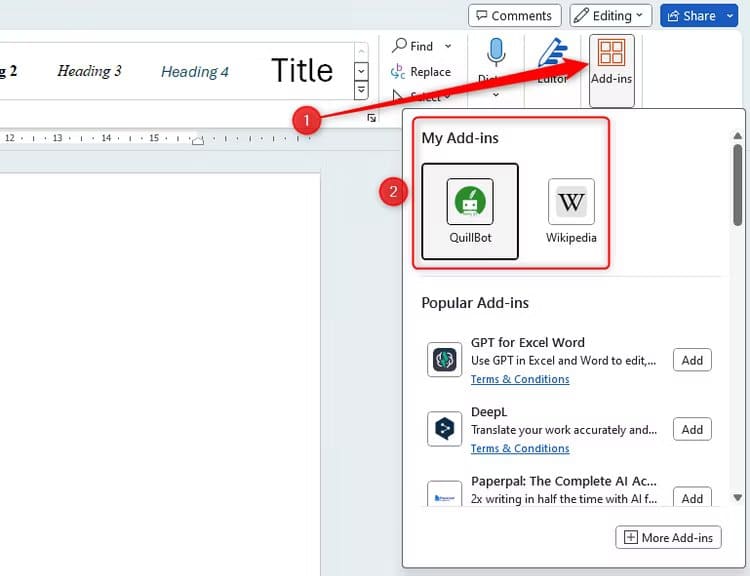Open the Find dropdown arrow
The height and width of the screenshot is (576, 750).
[448, 46]
